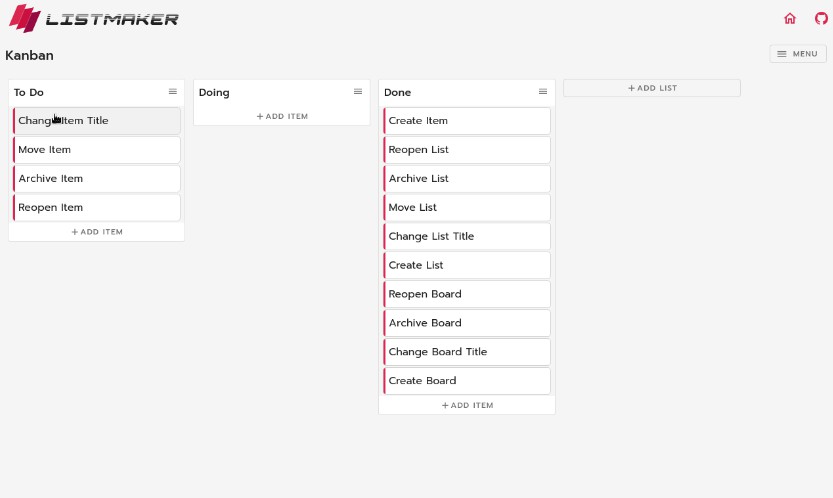Image resolution: width=833 pixels, height=498 pixels.
Task: Click Add List button
Action: pos(652,88)
